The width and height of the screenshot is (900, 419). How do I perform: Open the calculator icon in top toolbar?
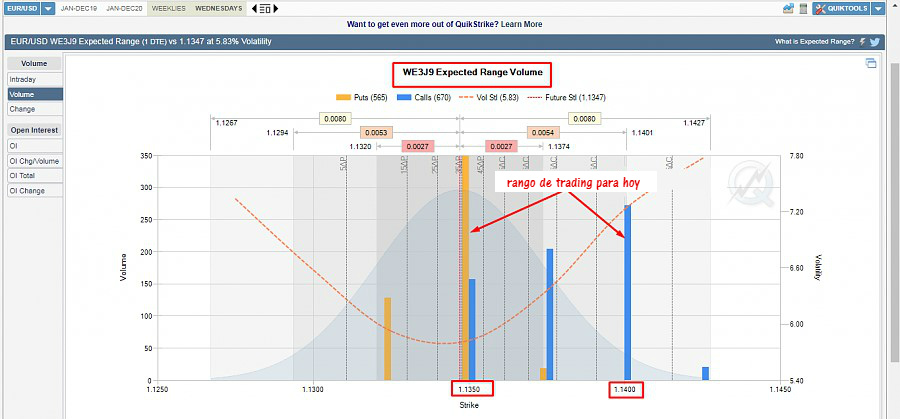[x=802, y=9]
